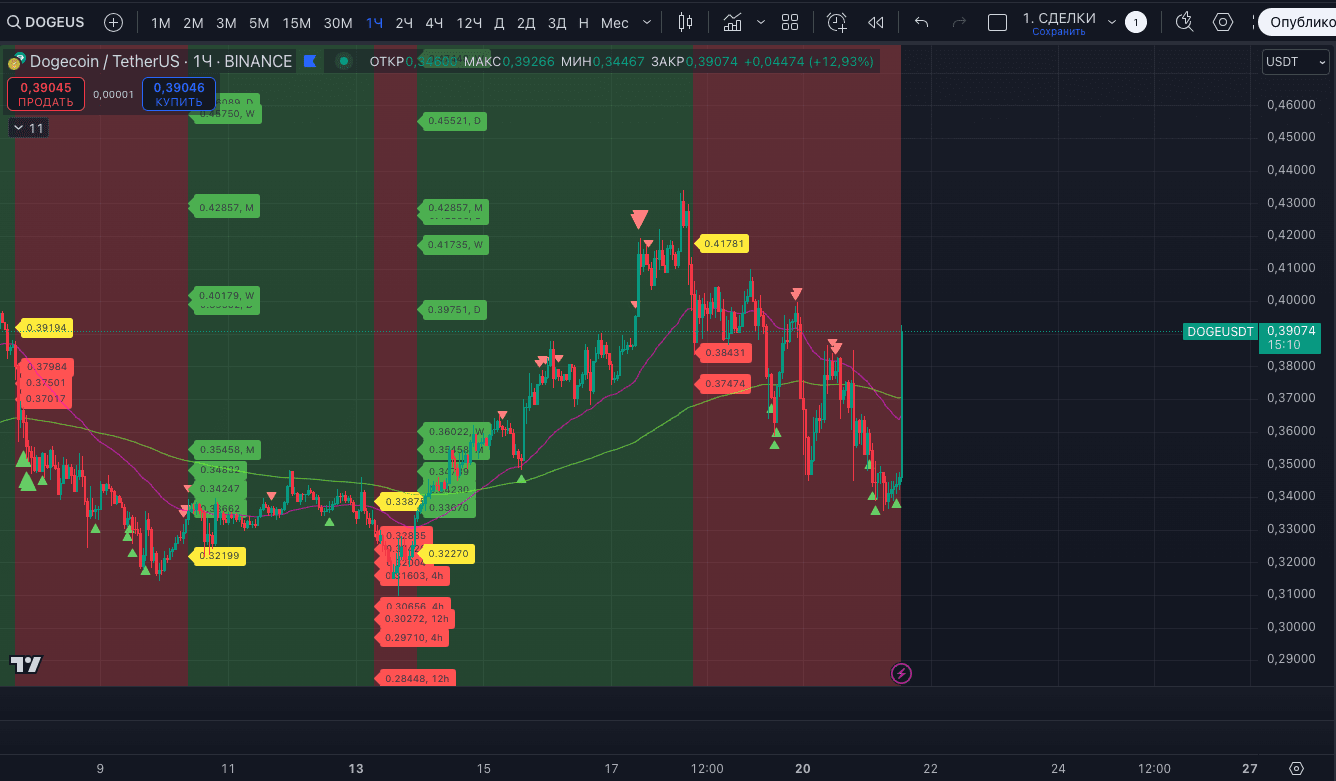
Task: Select the 4Ч timeframe
Action: click(x=434, y=22)
